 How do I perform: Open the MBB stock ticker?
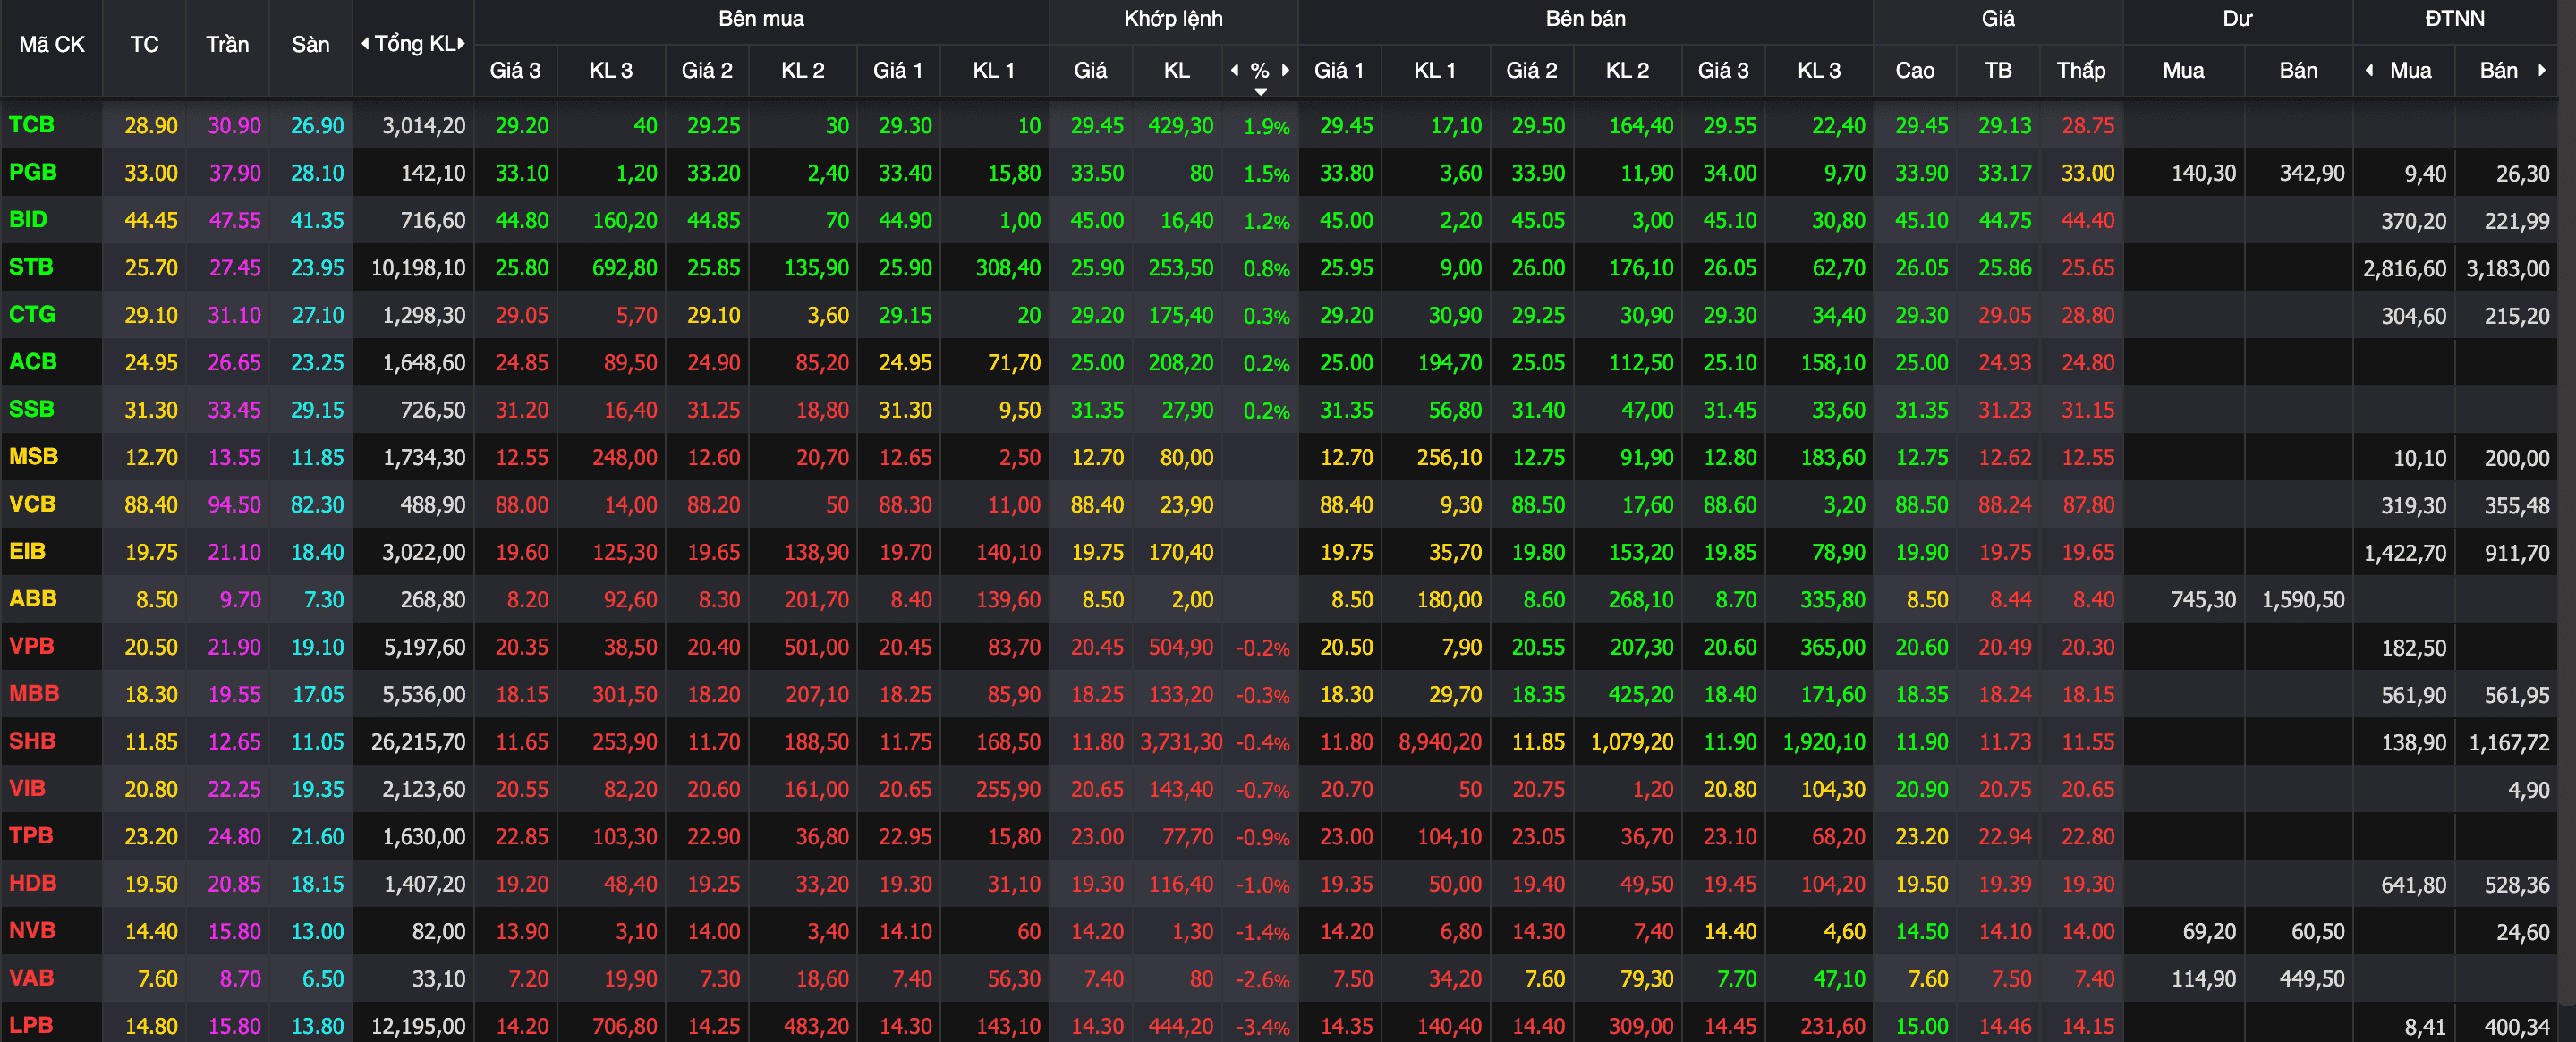(x=34, y=693)
